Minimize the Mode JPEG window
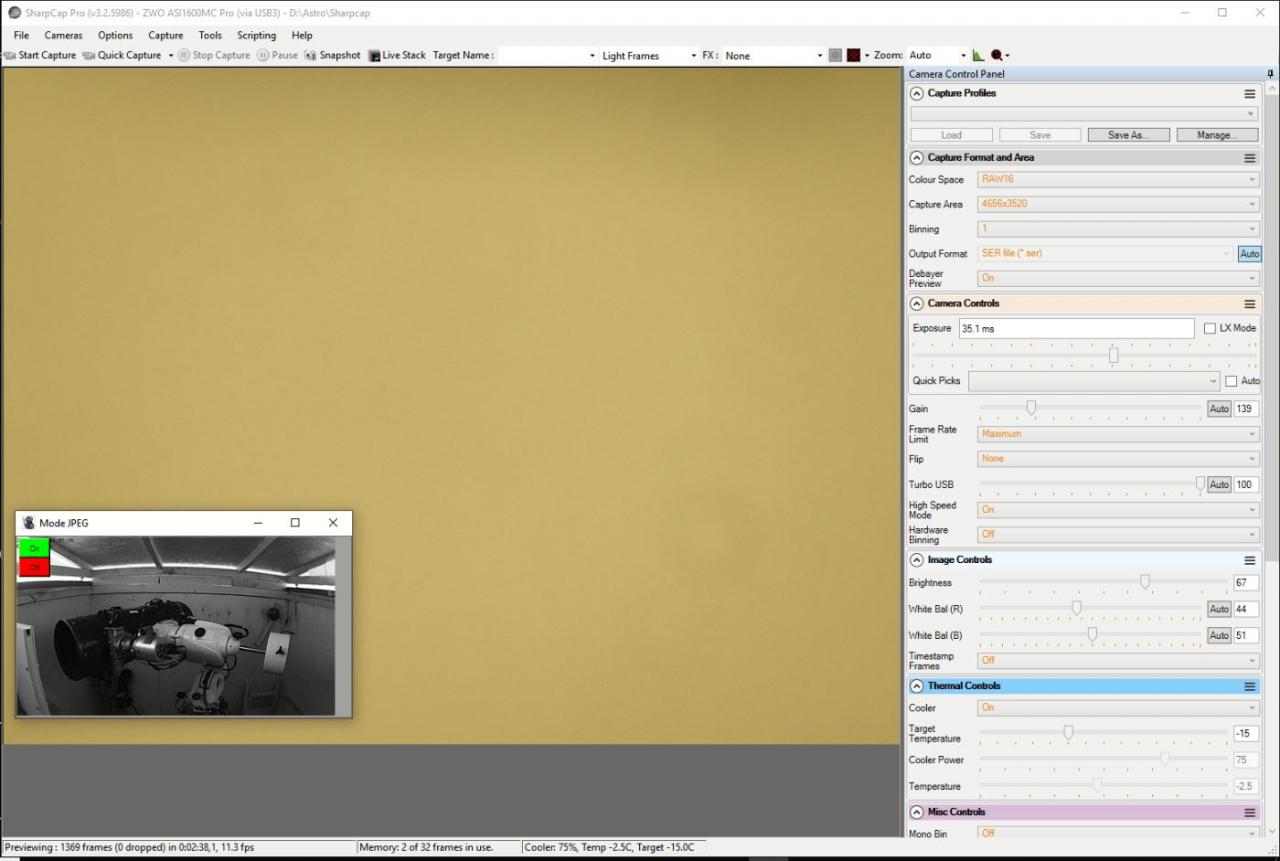 [258, 523]
